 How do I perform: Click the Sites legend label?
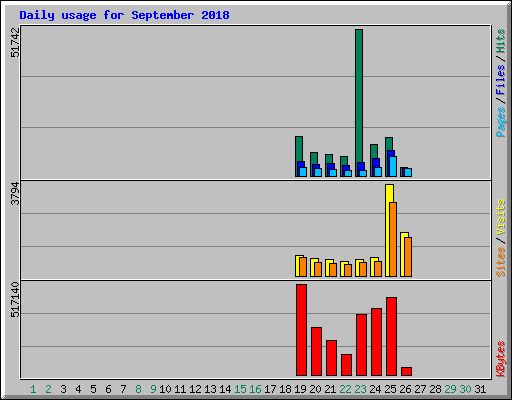(x=501, y=262)
